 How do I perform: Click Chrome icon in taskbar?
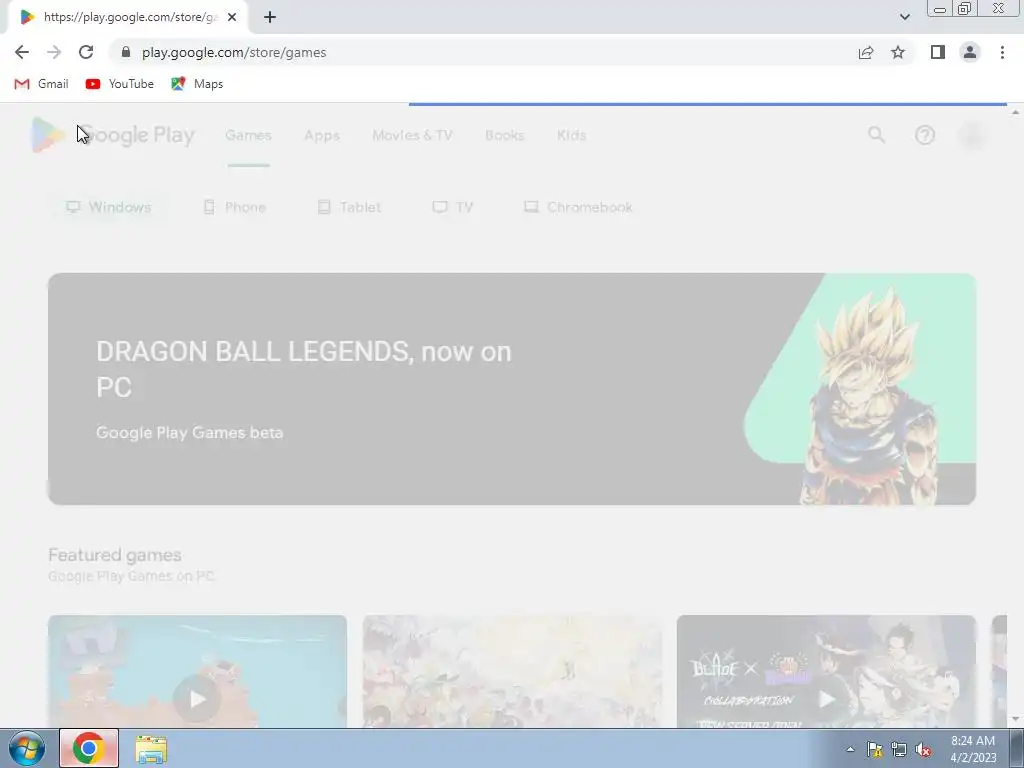click(89, 748)
